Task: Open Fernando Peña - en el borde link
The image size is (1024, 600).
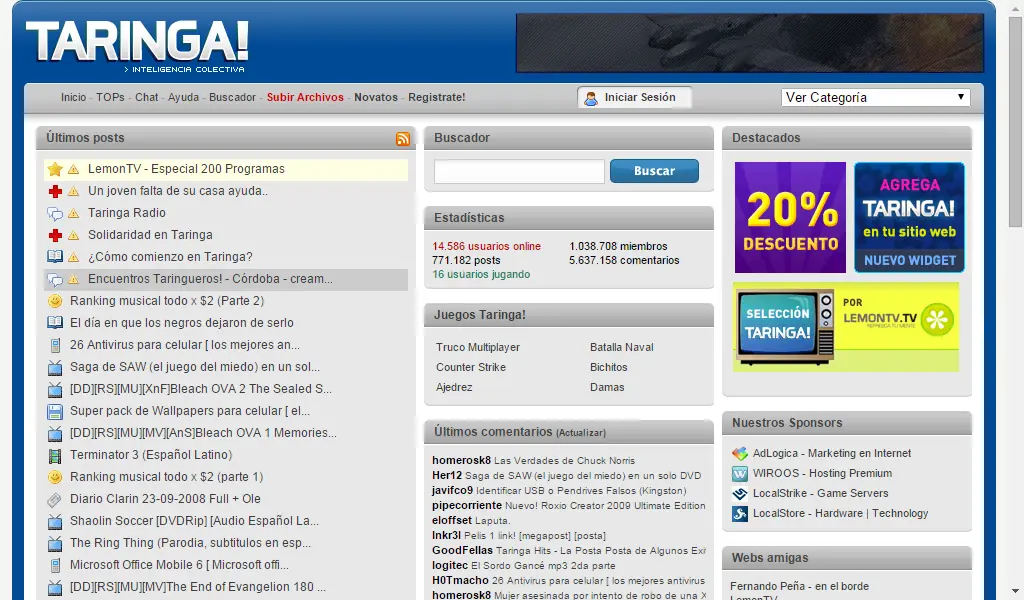Action: click(799, 586)
